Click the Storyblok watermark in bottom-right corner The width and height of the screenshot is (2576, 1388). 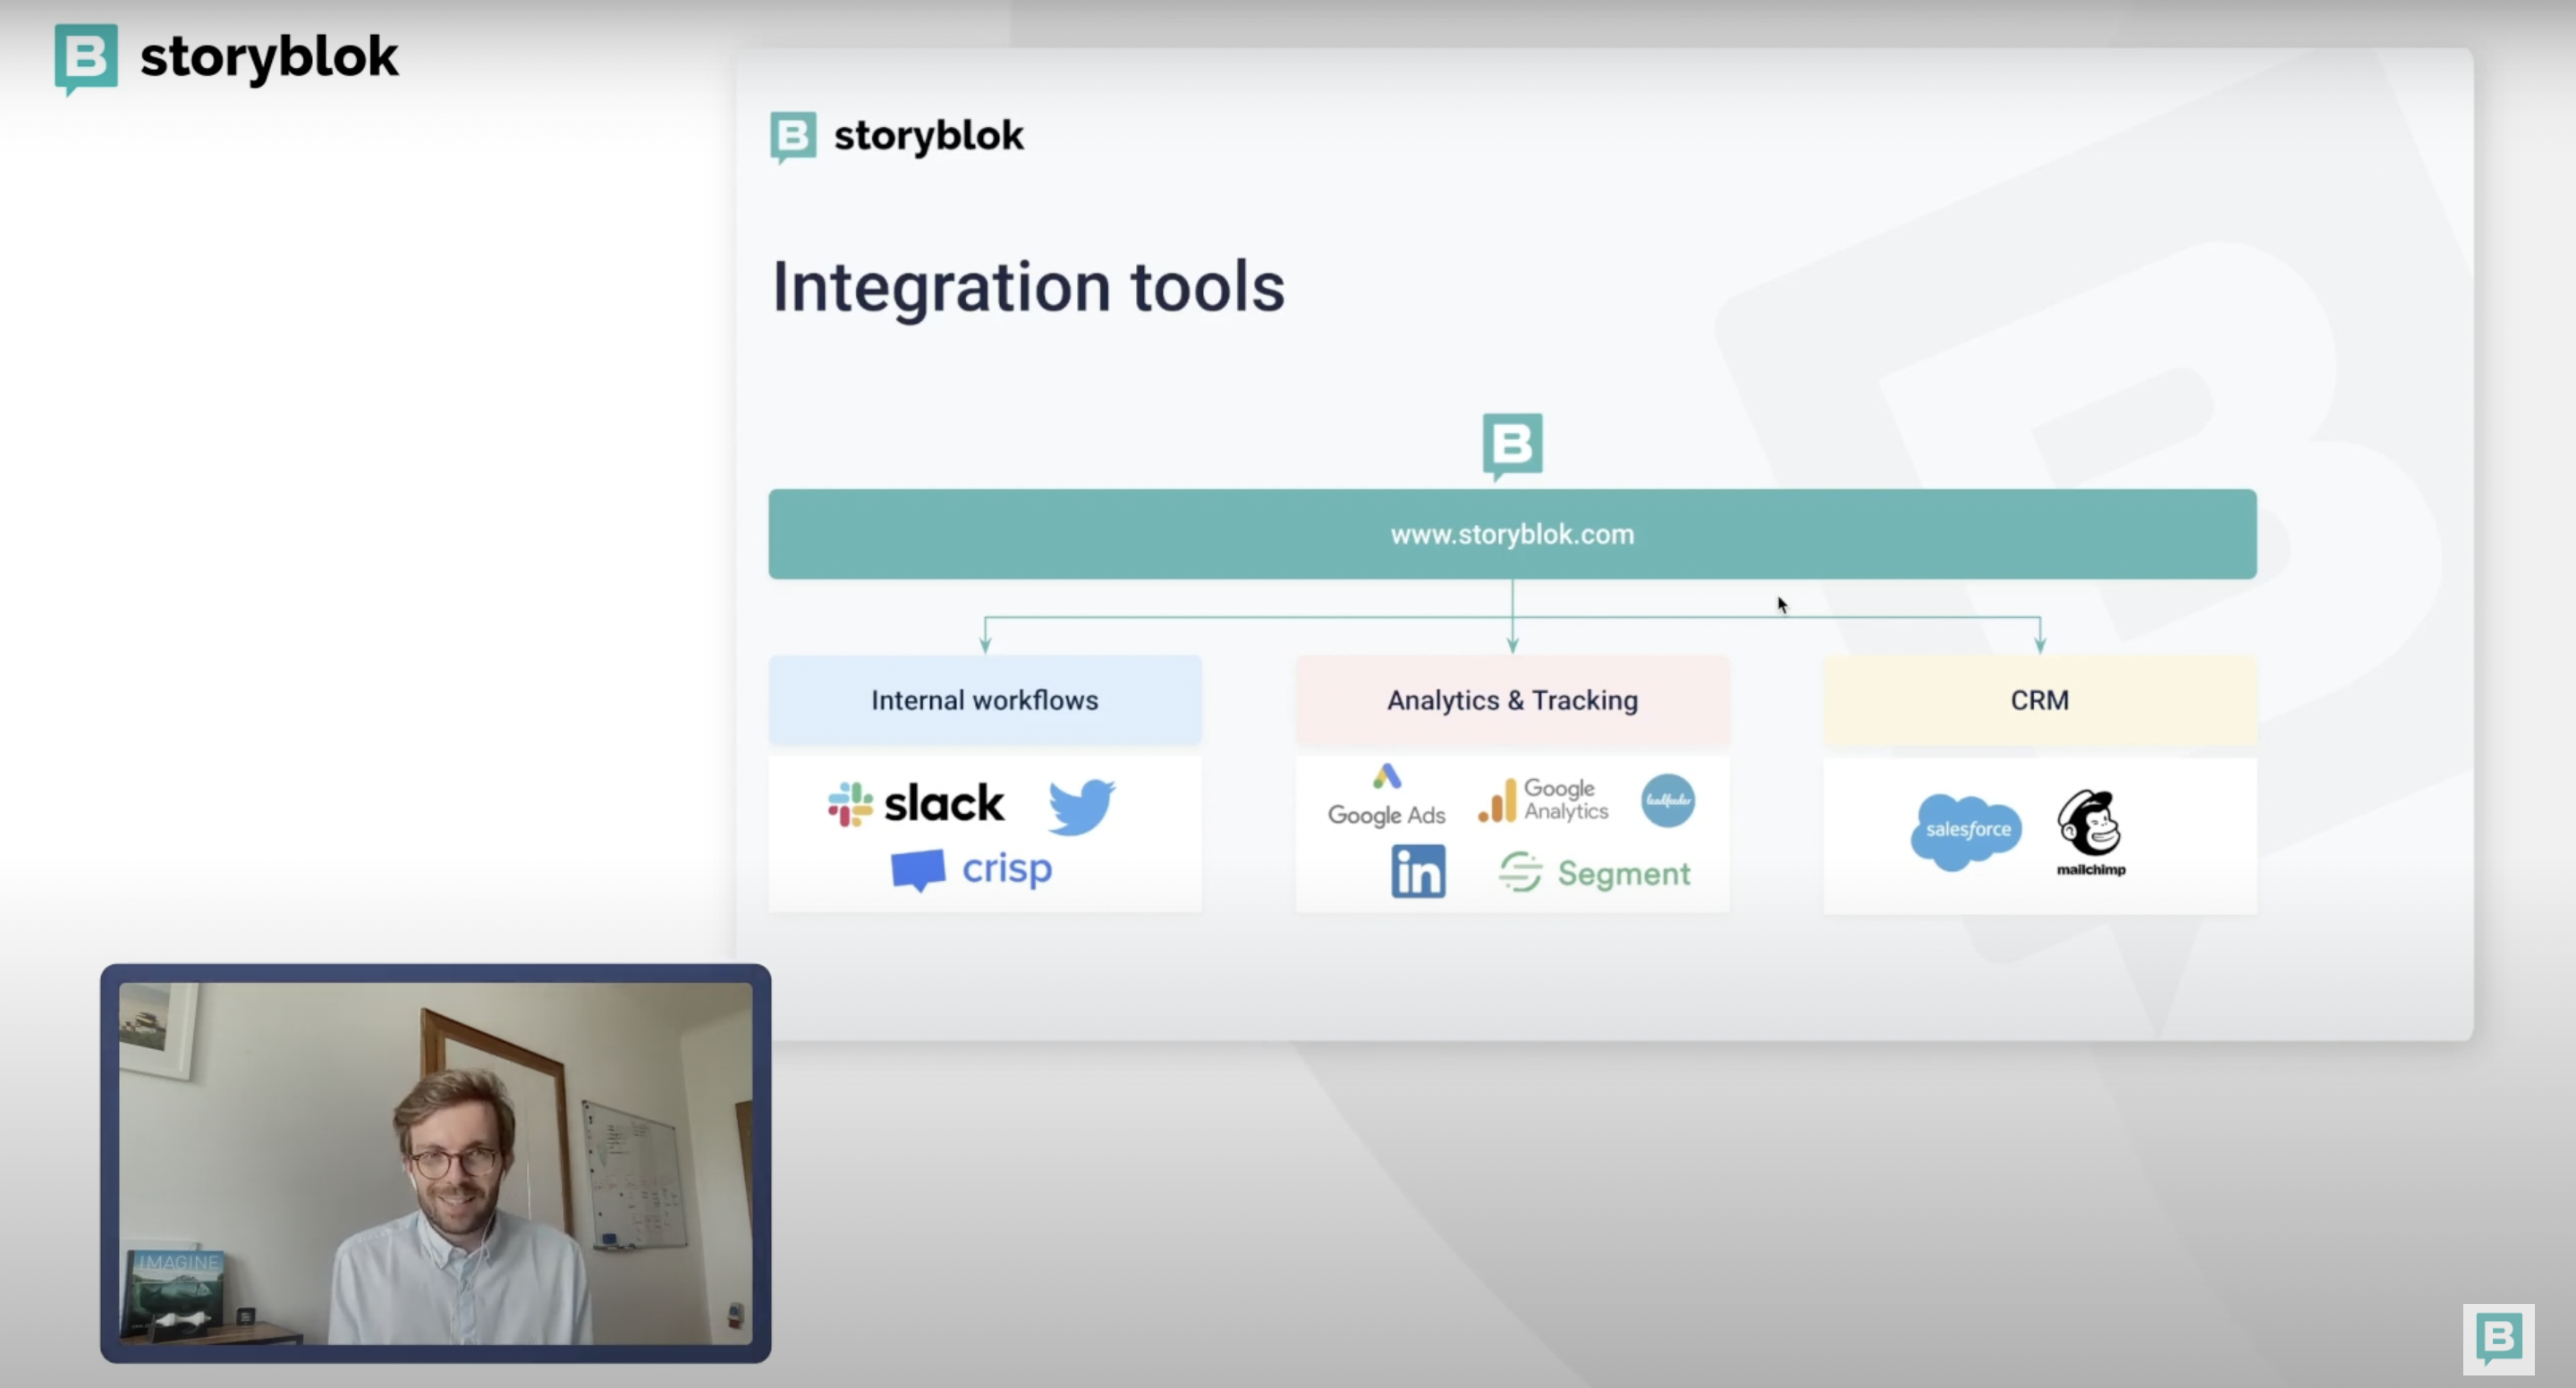click(2498, 1338)
